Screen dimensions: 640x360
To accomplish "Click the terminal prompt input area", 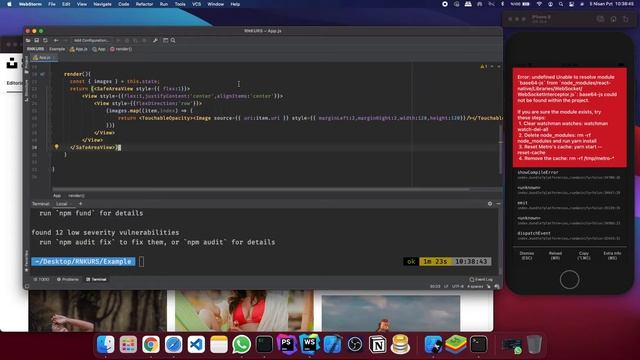I will click(142, 262).
